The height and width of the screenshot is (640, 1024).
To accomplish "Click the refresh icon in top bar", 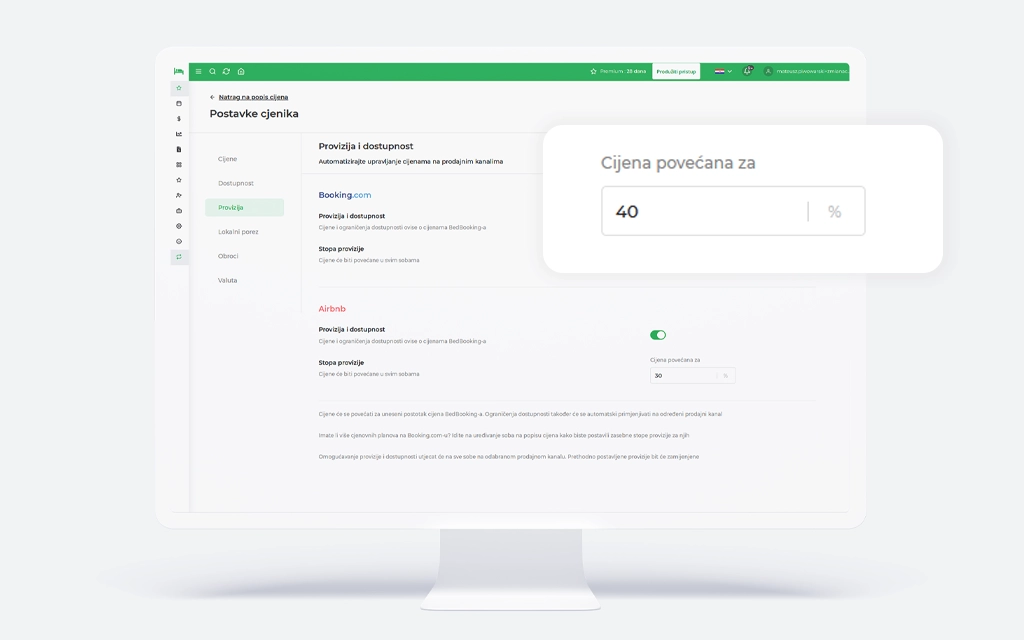I will 226,72.
